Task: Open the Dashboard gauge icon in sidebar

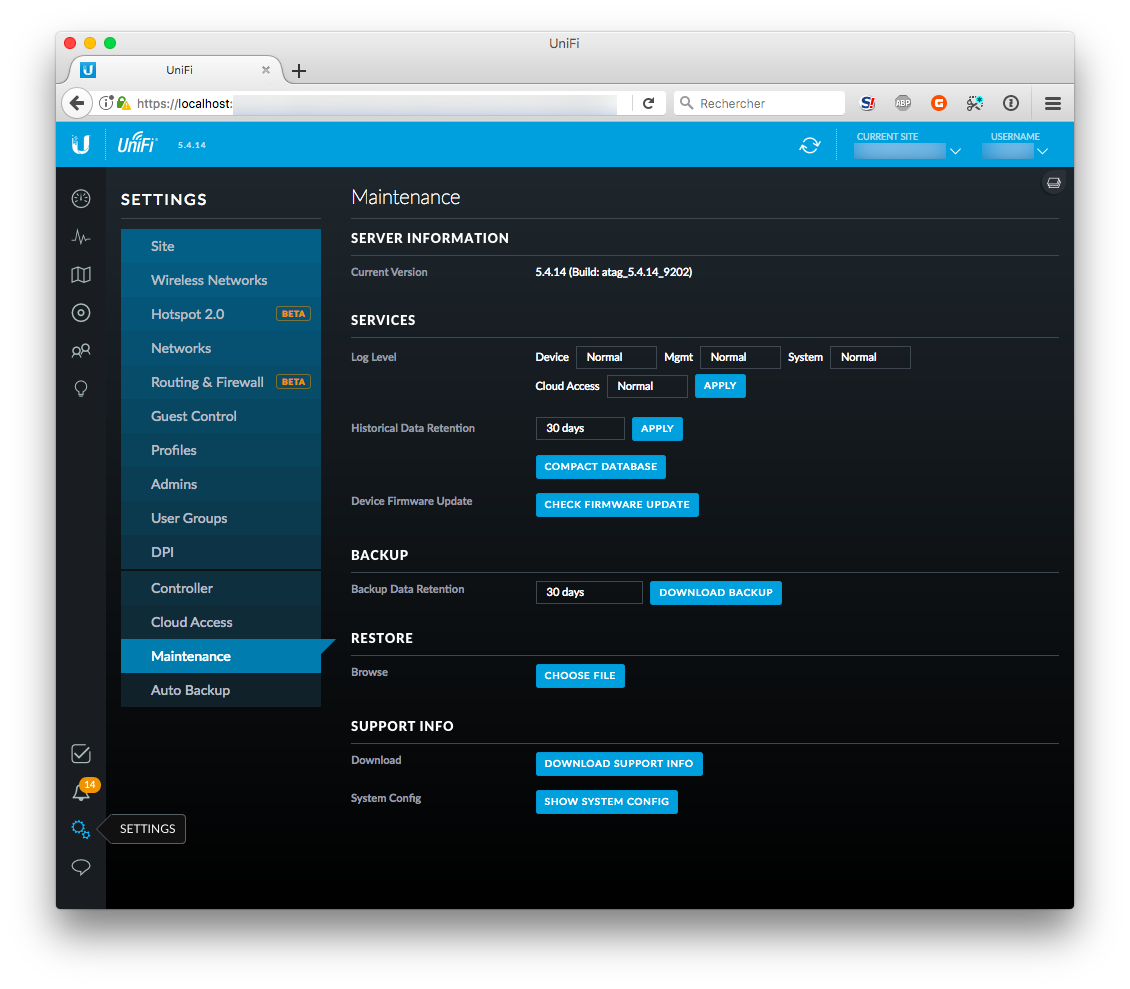Action: [81, 198]
